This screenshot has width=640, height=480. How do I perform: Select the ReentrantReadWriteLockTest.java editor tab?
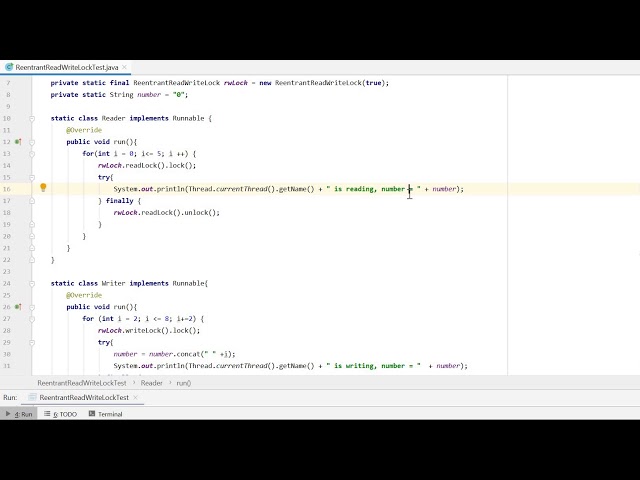pyautogui.click(x=67, y=67)
